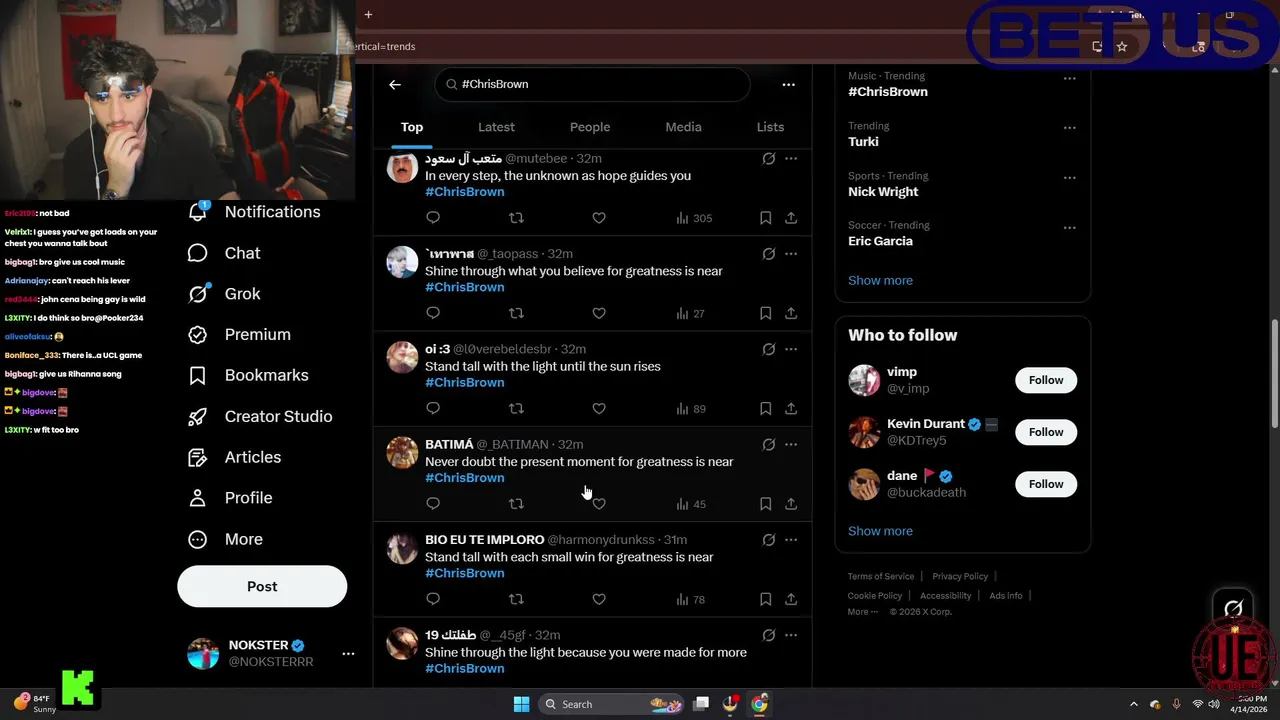Open the Nick Wright trending topic
This screenshot has width=1280, height=720.
(x=883, y=192)
